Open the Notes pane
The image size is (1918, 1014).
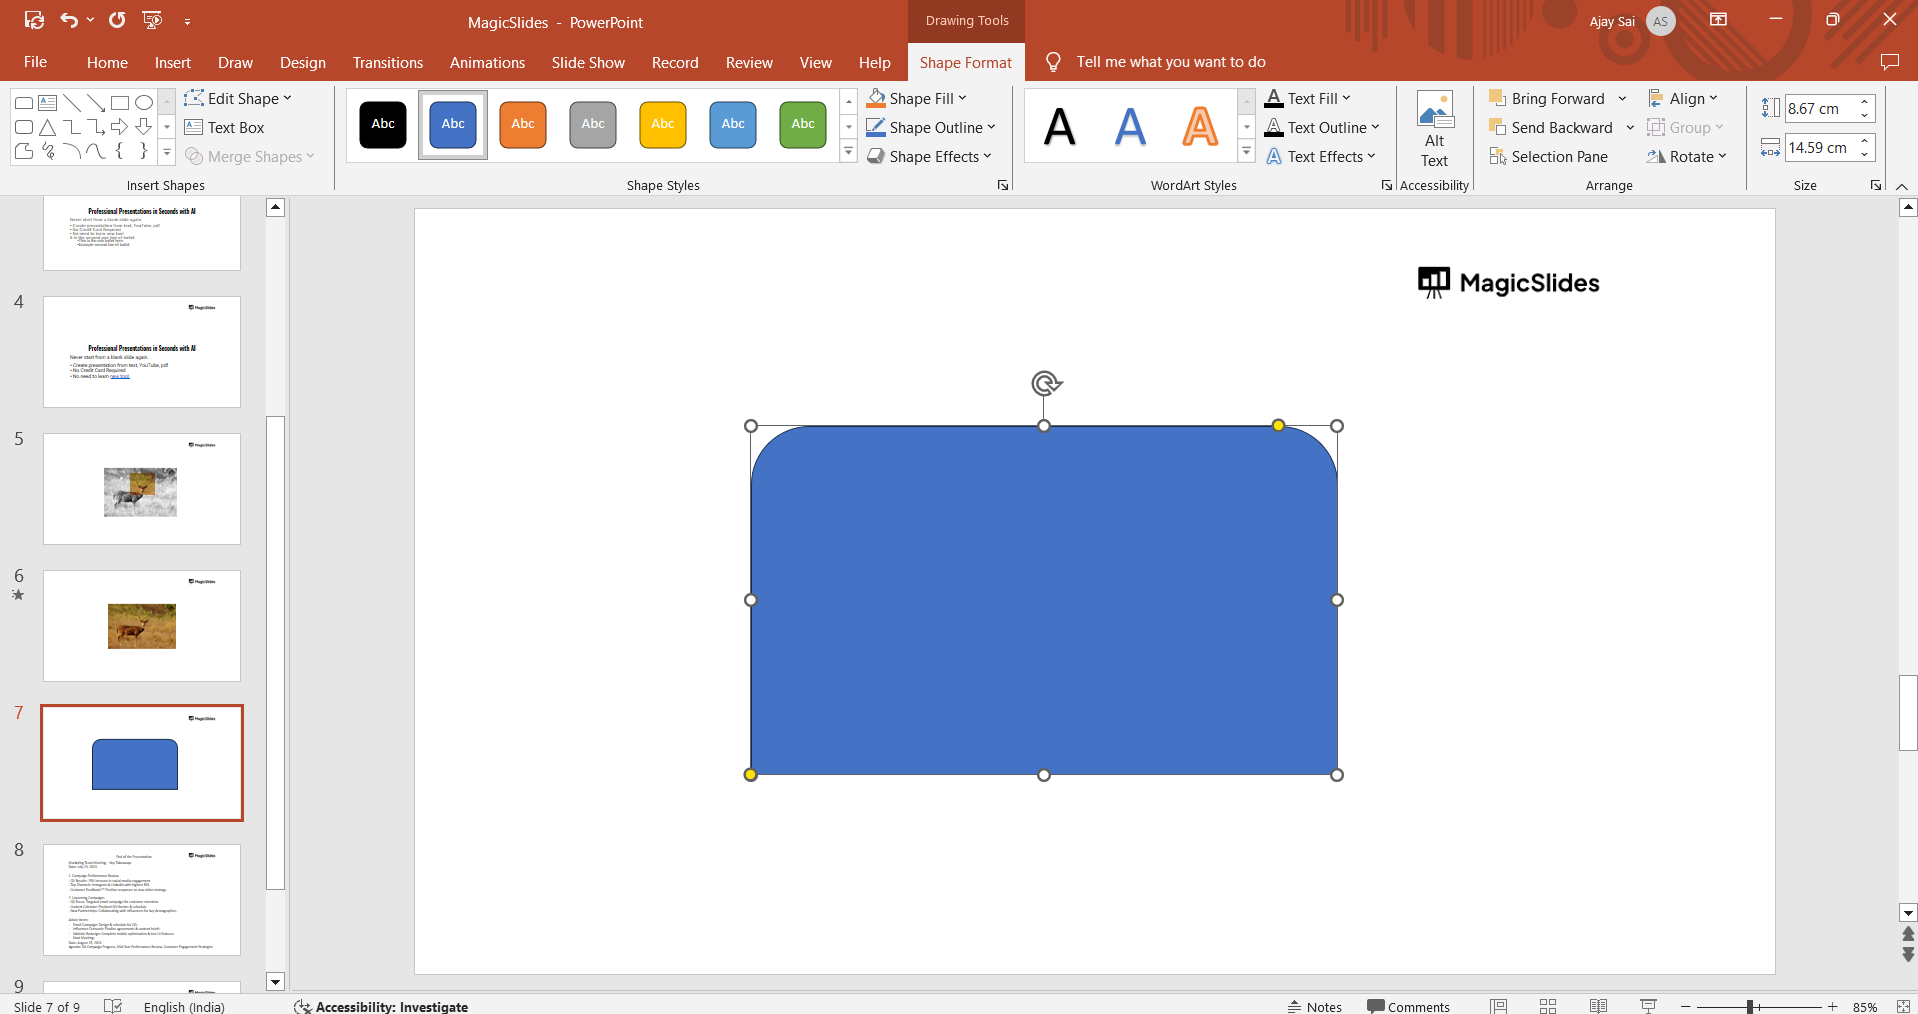[x=1314, y=1006]
